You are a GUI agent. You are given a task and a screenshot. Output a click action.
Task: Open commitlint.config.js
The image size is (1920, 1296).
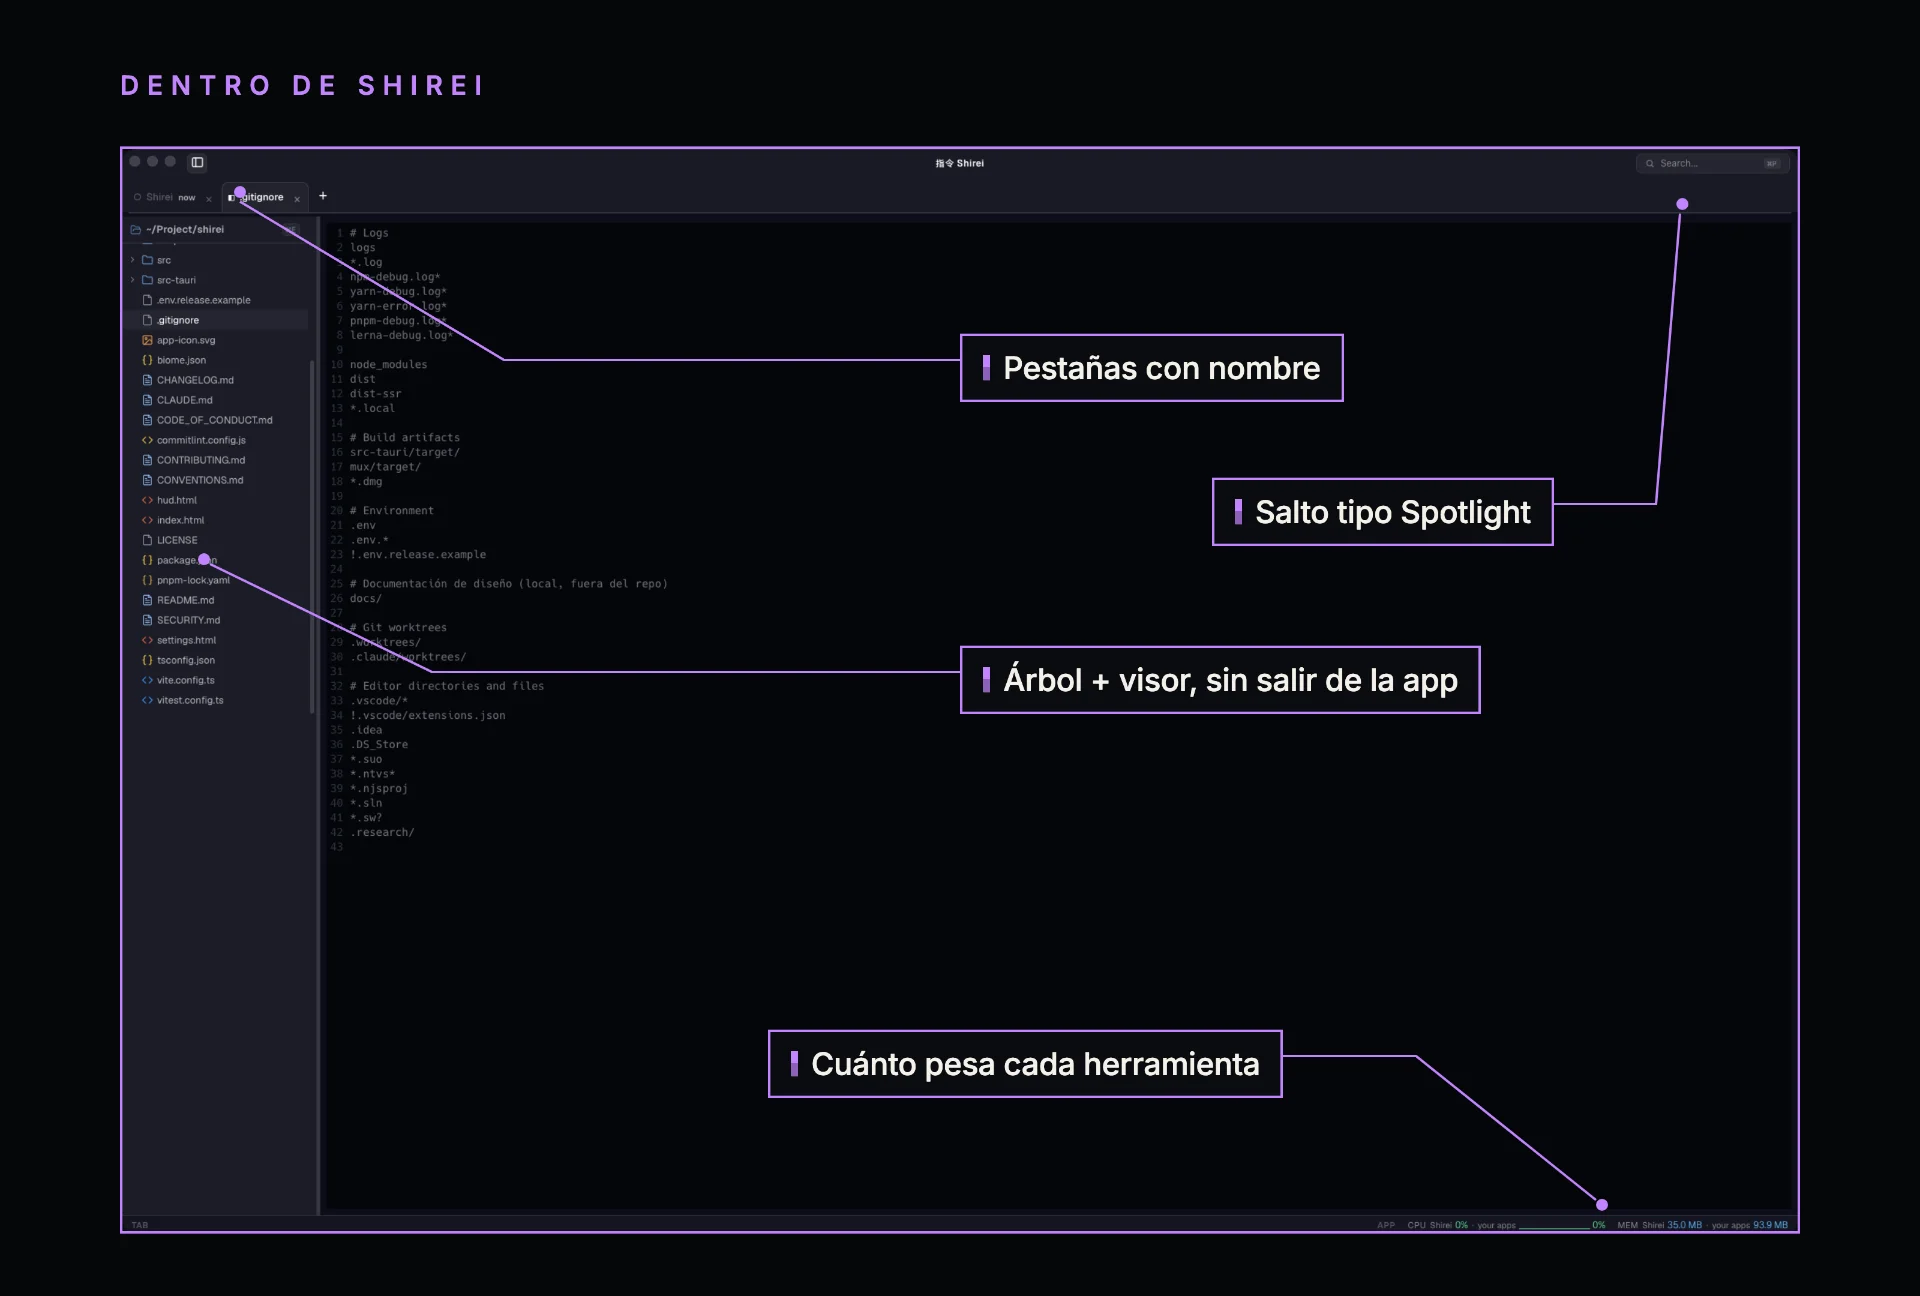pos(201,440)
